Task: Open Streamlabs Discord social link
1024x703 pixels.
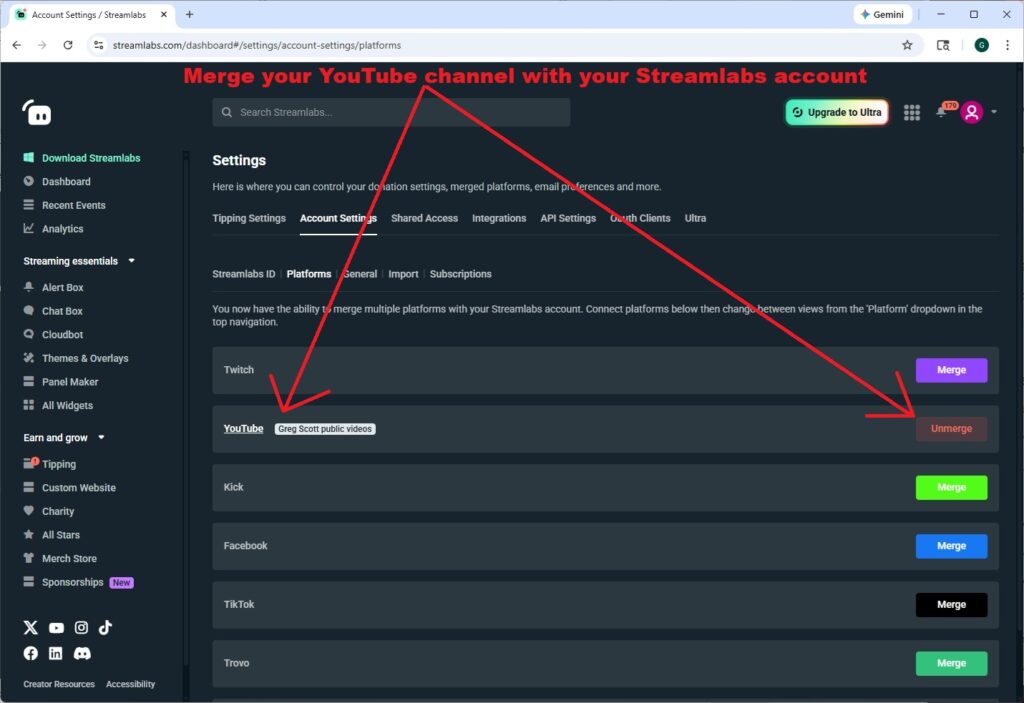Action: 82,653
